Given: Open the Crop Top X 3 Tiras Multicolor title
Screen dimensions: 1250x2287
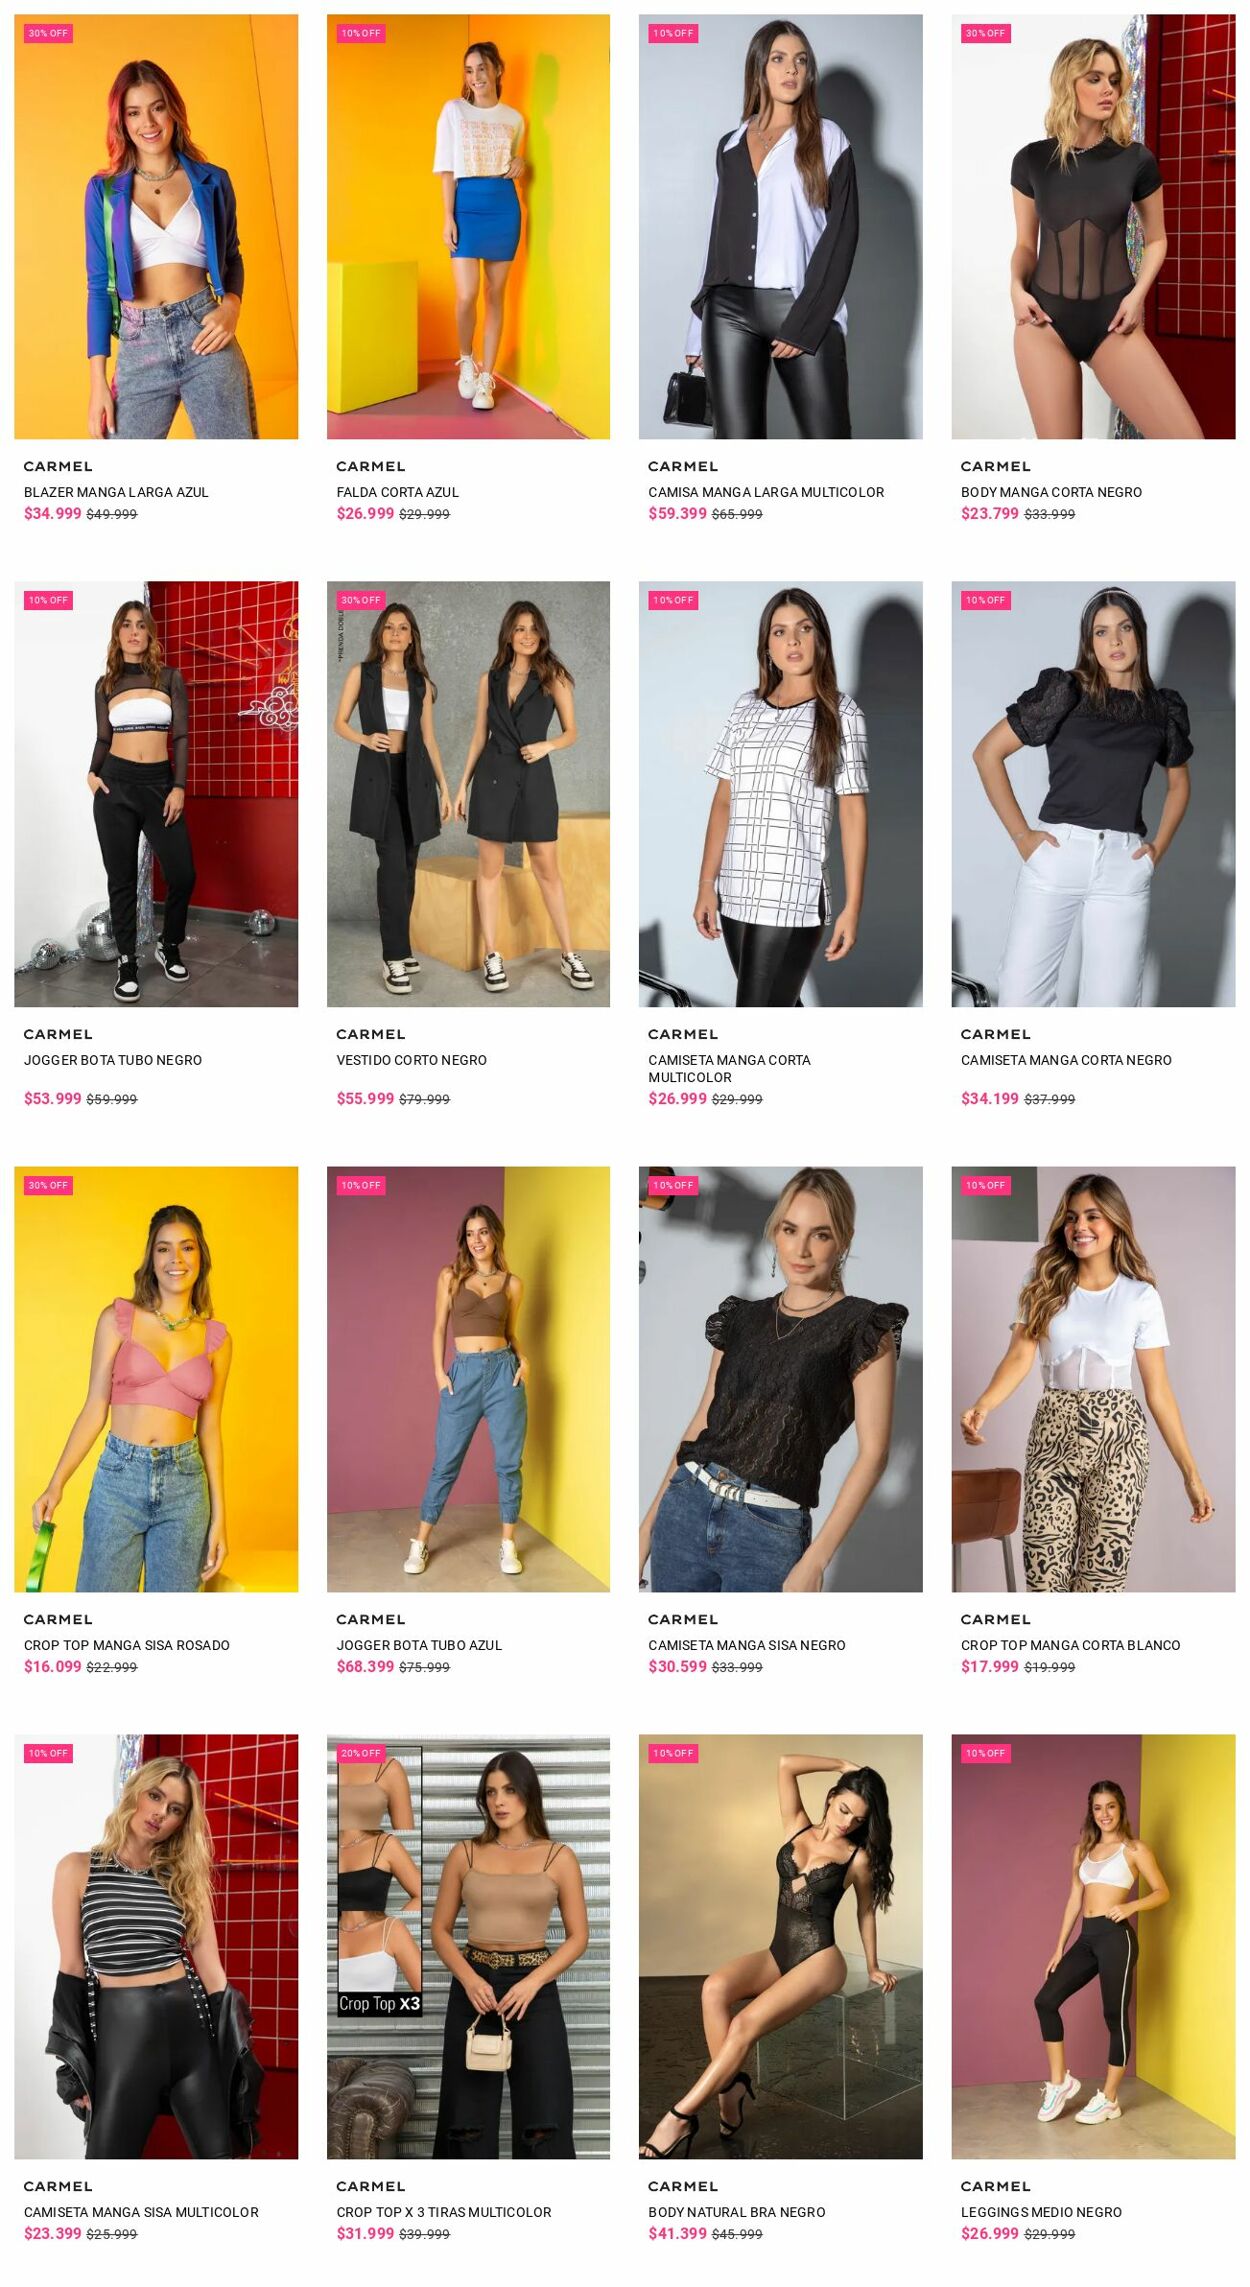Looking at the screenshot, I should (443, 2212).
